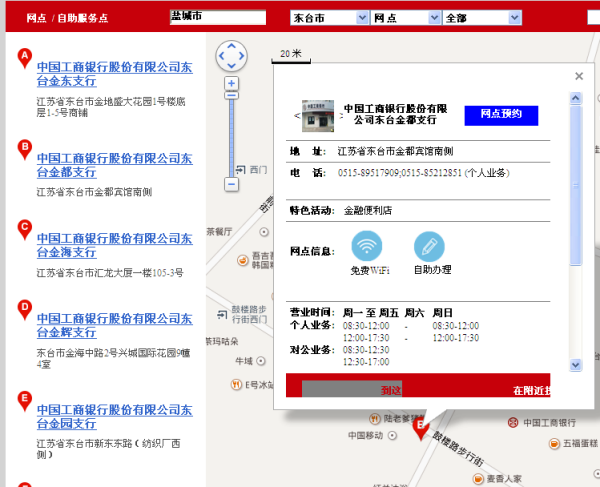Click the phone number 0515-89517909 text
The width and height of the screenshot is (600, 487).
click(368, 173)
